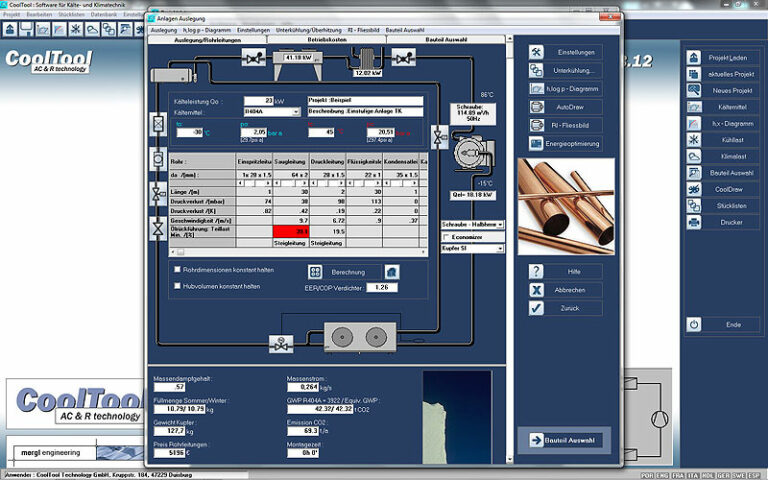768x480 pixels.
Task: Open Stücklisten icon in right panel
Action: click(694, 206)
